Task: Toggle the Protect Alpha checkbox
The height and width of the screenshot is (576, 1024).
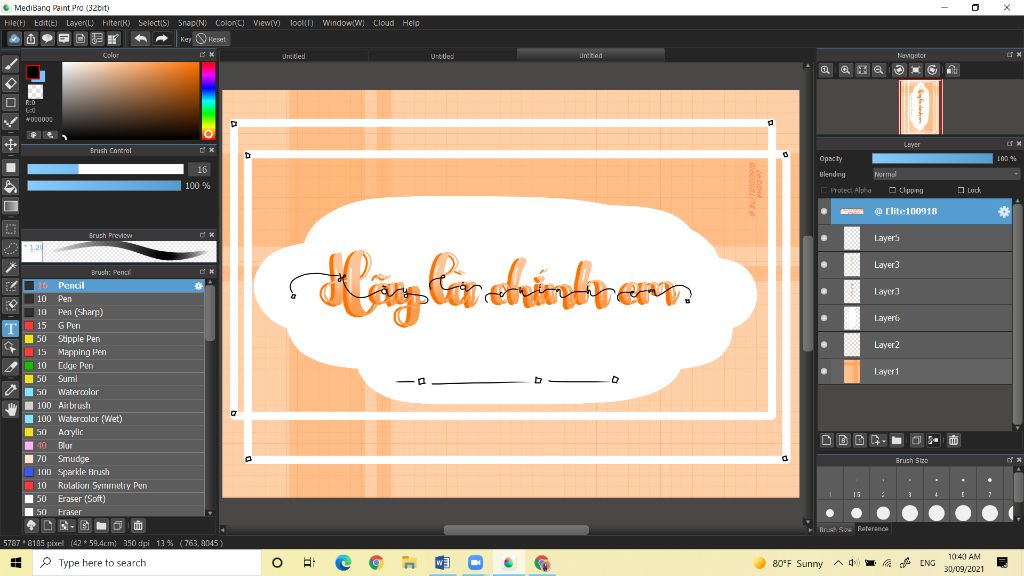Action: [x=824, y=190]
